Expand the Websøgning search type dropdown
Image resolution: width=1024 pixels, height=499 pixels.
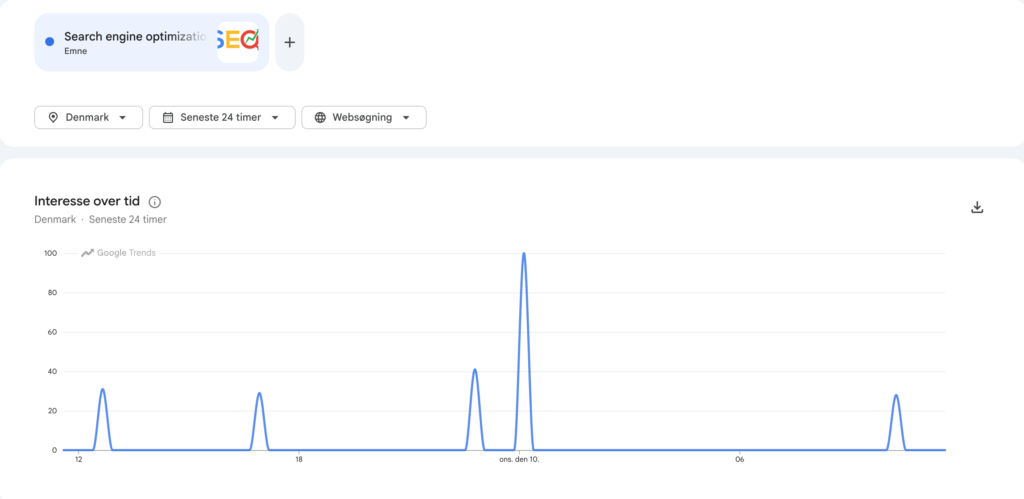pos(364,118)
